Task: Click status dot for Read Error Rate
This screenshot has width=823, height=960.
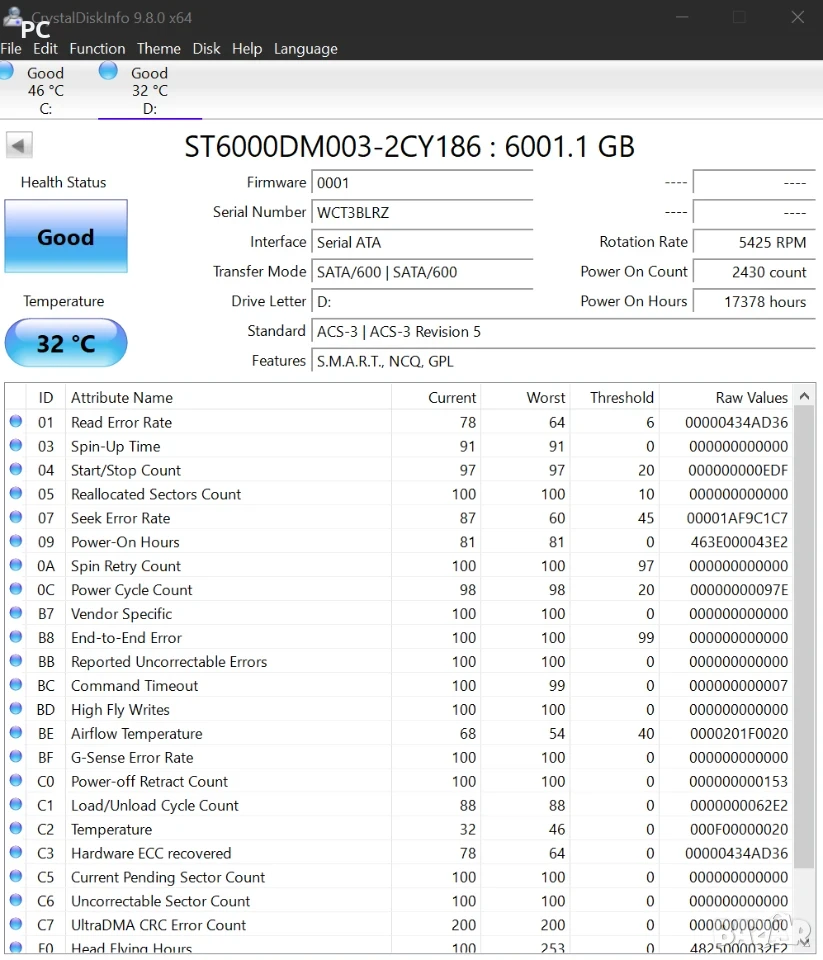Action: pos(16,421)
